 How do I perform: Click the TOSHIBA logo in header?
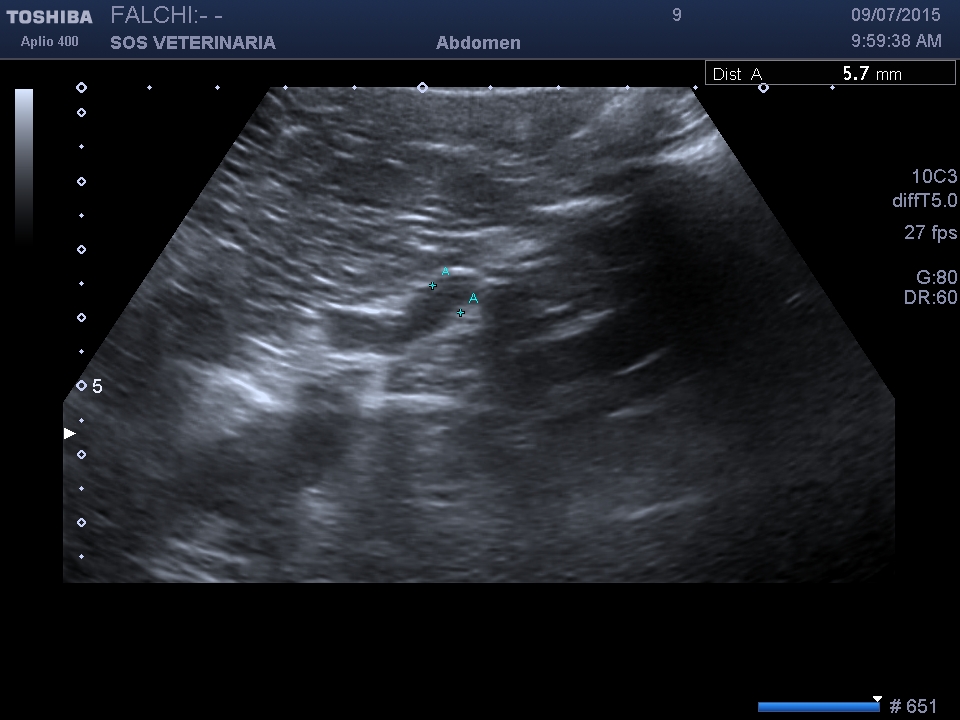point(49,17)
